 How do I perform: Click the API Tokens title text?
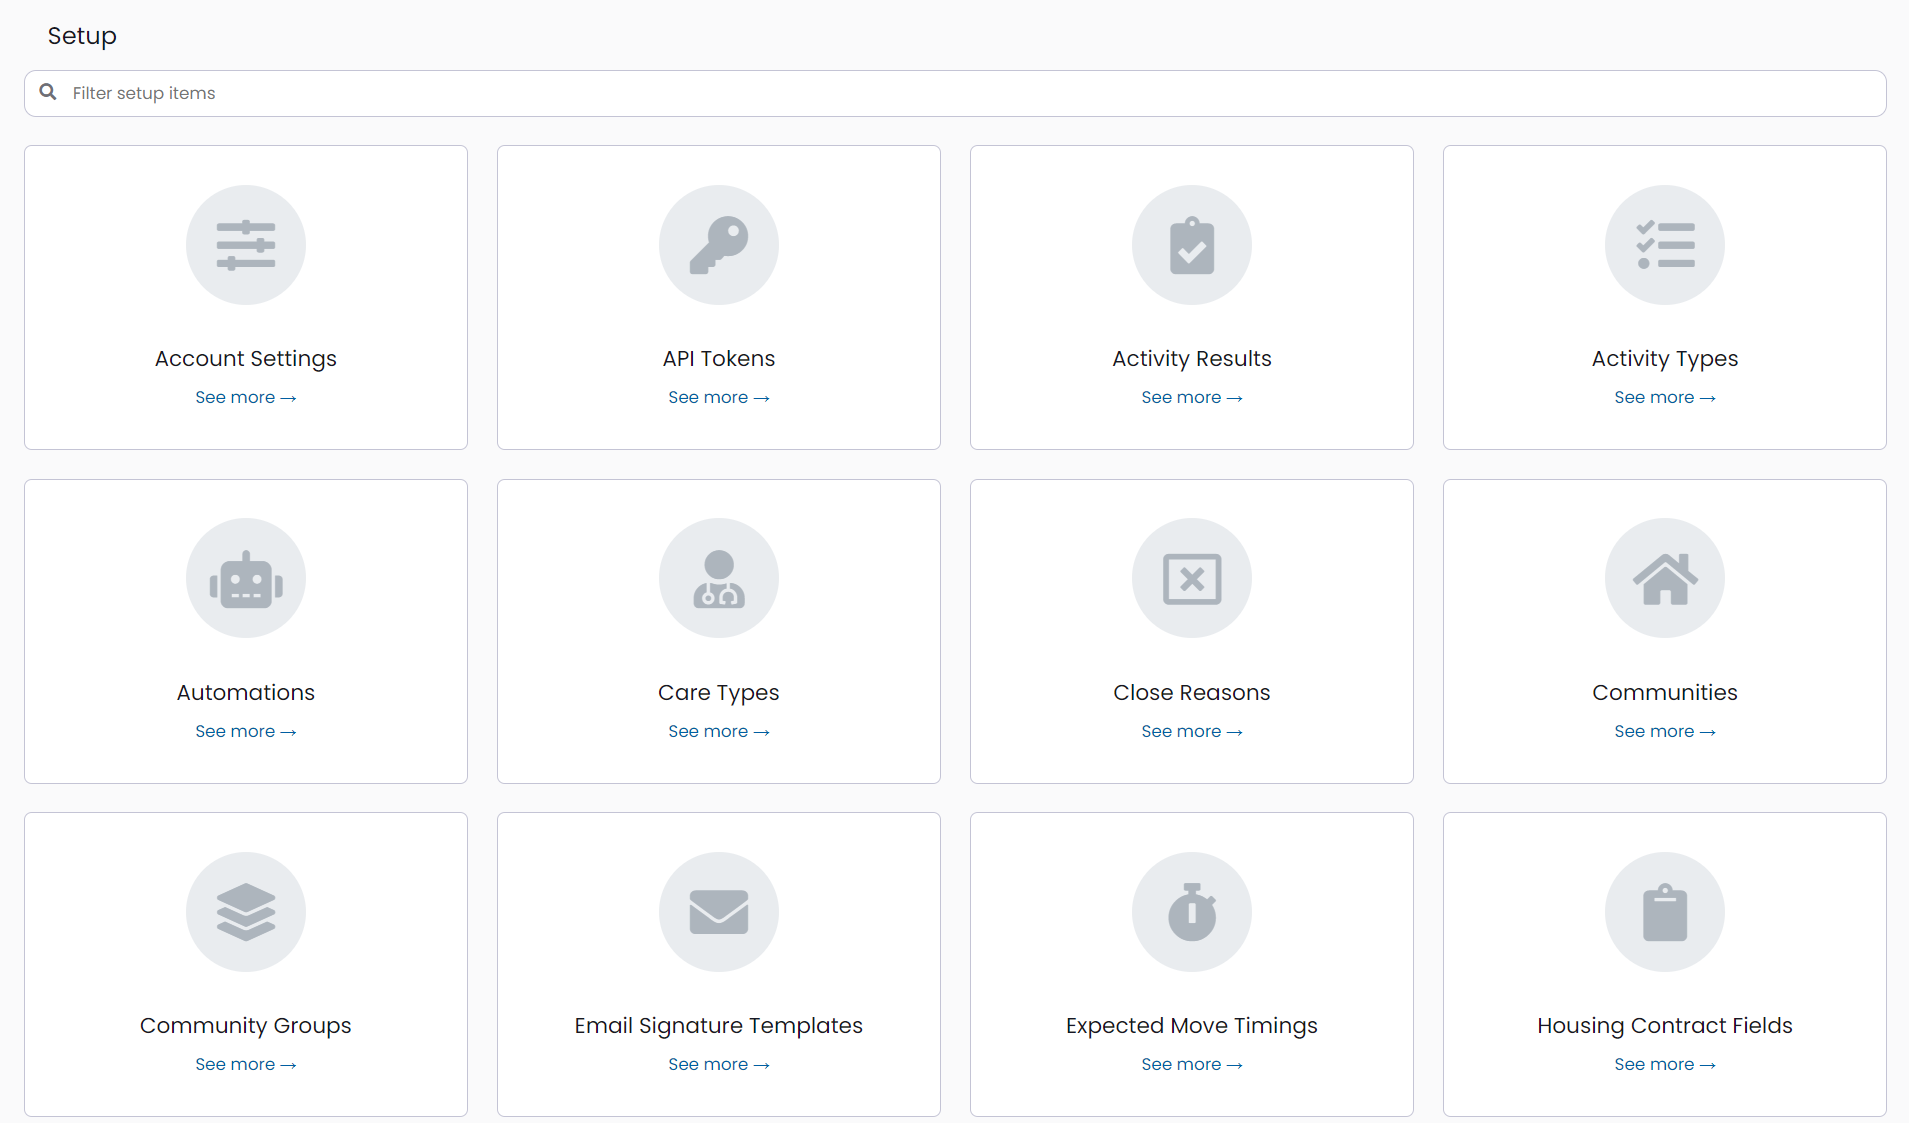(719, 358)
